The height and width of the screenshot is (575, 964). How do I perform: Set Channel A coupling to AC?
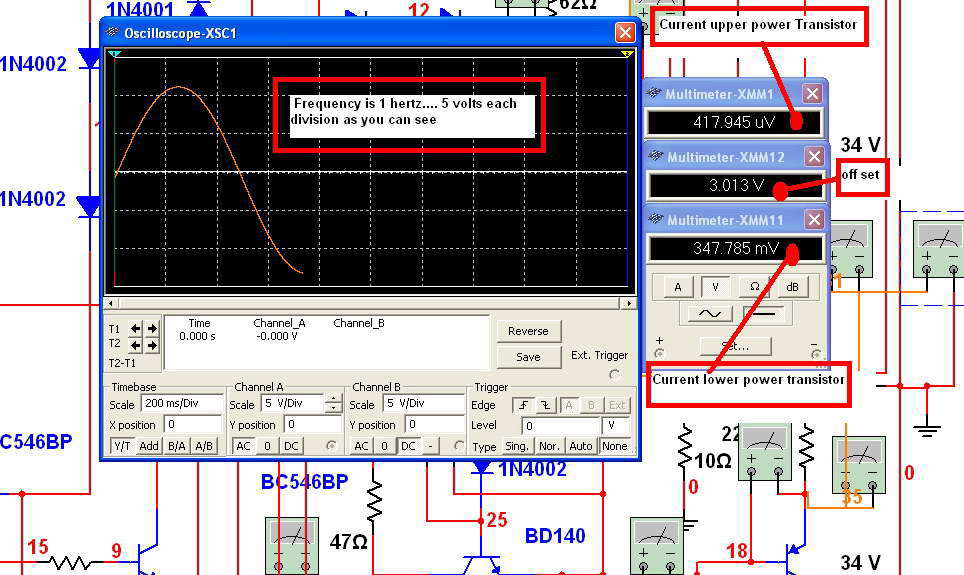point(243,446)
